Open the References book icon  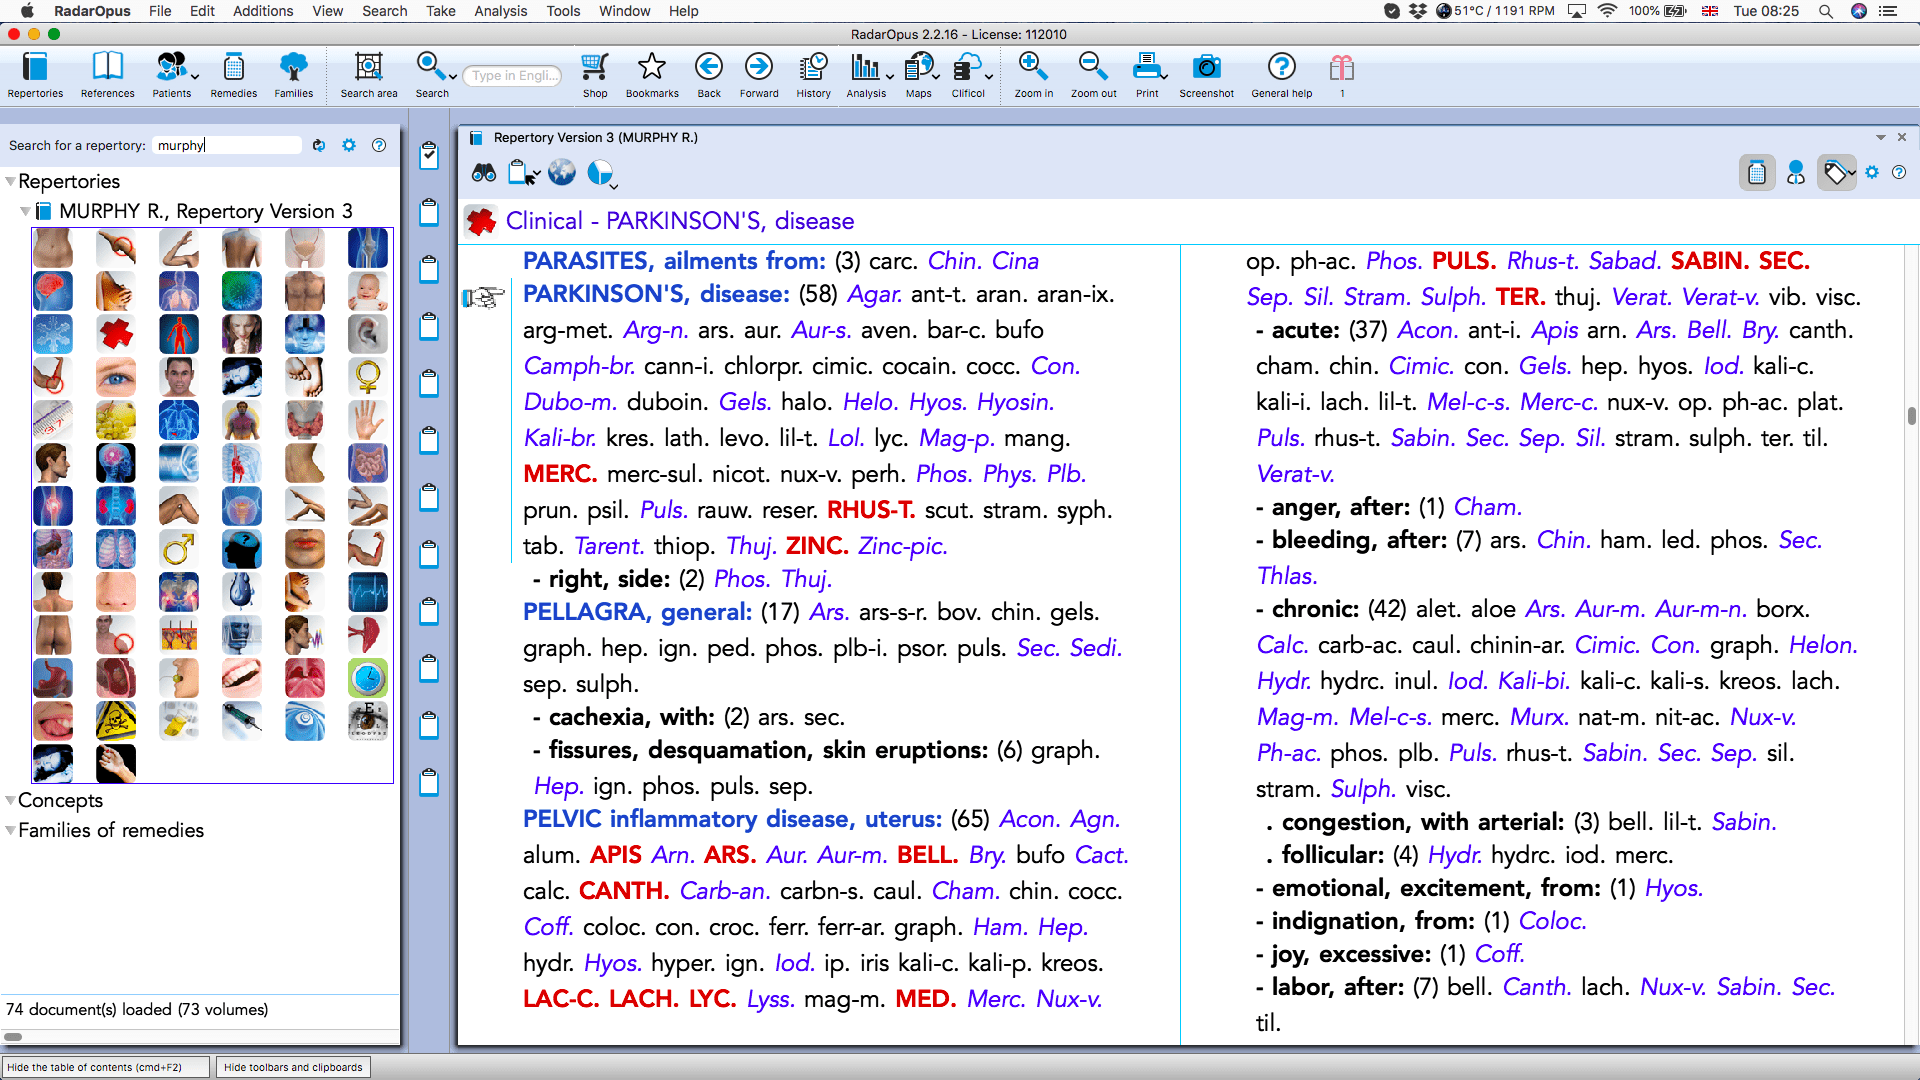click(107, 75)
